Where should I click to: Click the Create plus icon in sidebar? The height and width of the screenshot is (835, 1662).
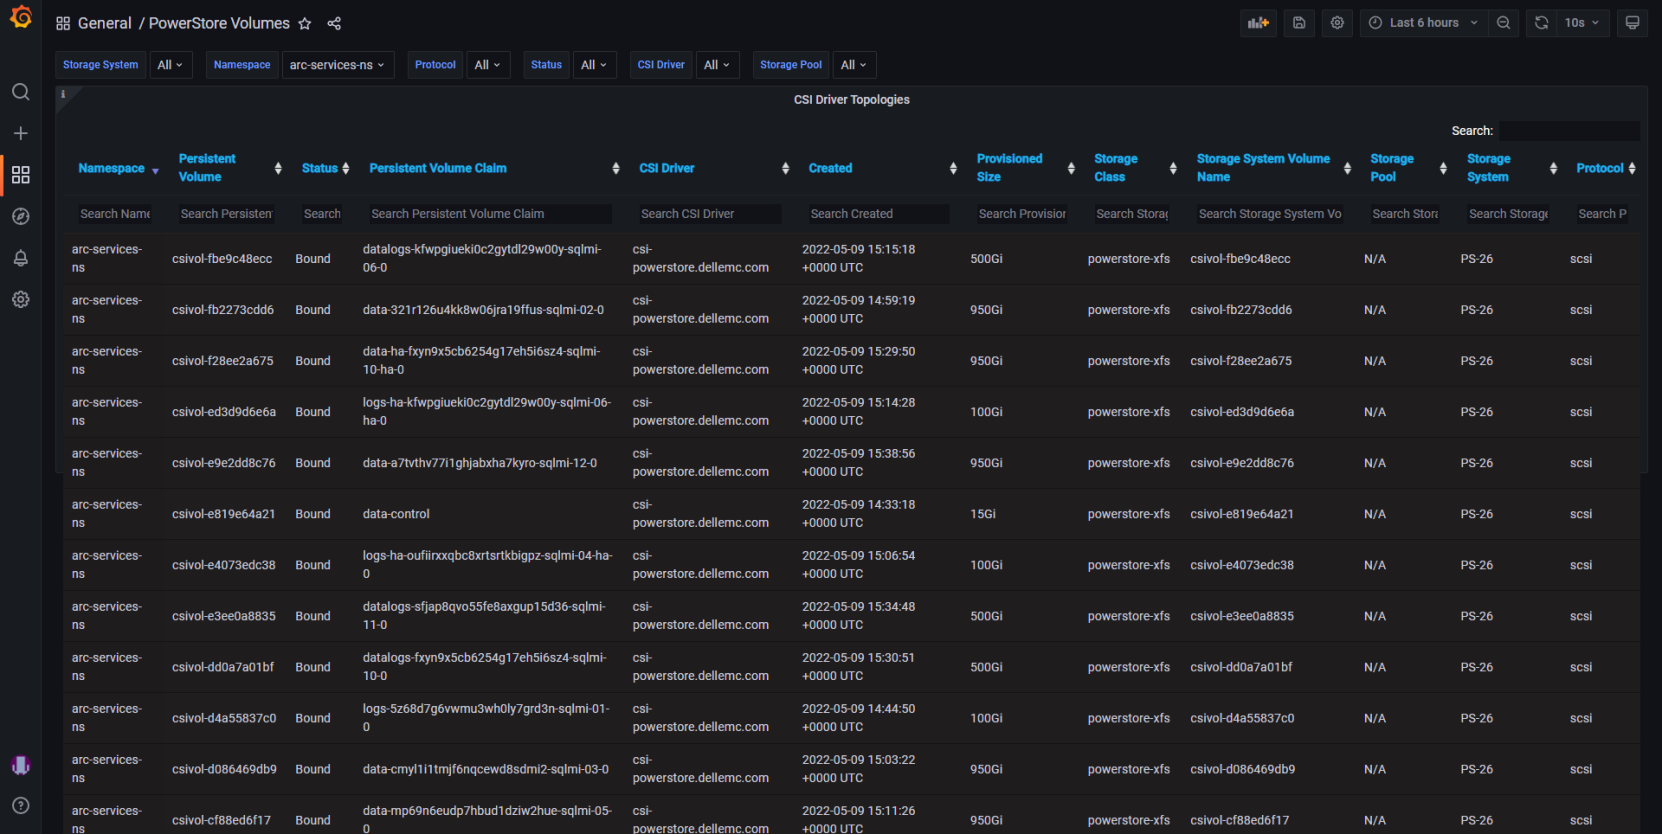[20, 133]
